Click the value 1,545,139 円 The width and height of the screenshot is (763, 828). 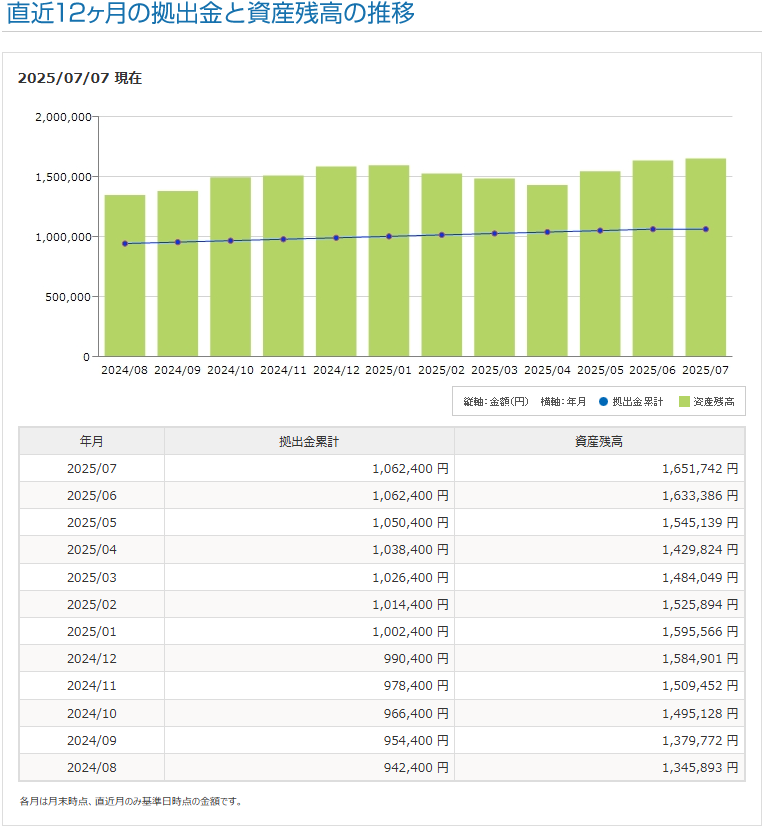[x=700, y=522]
